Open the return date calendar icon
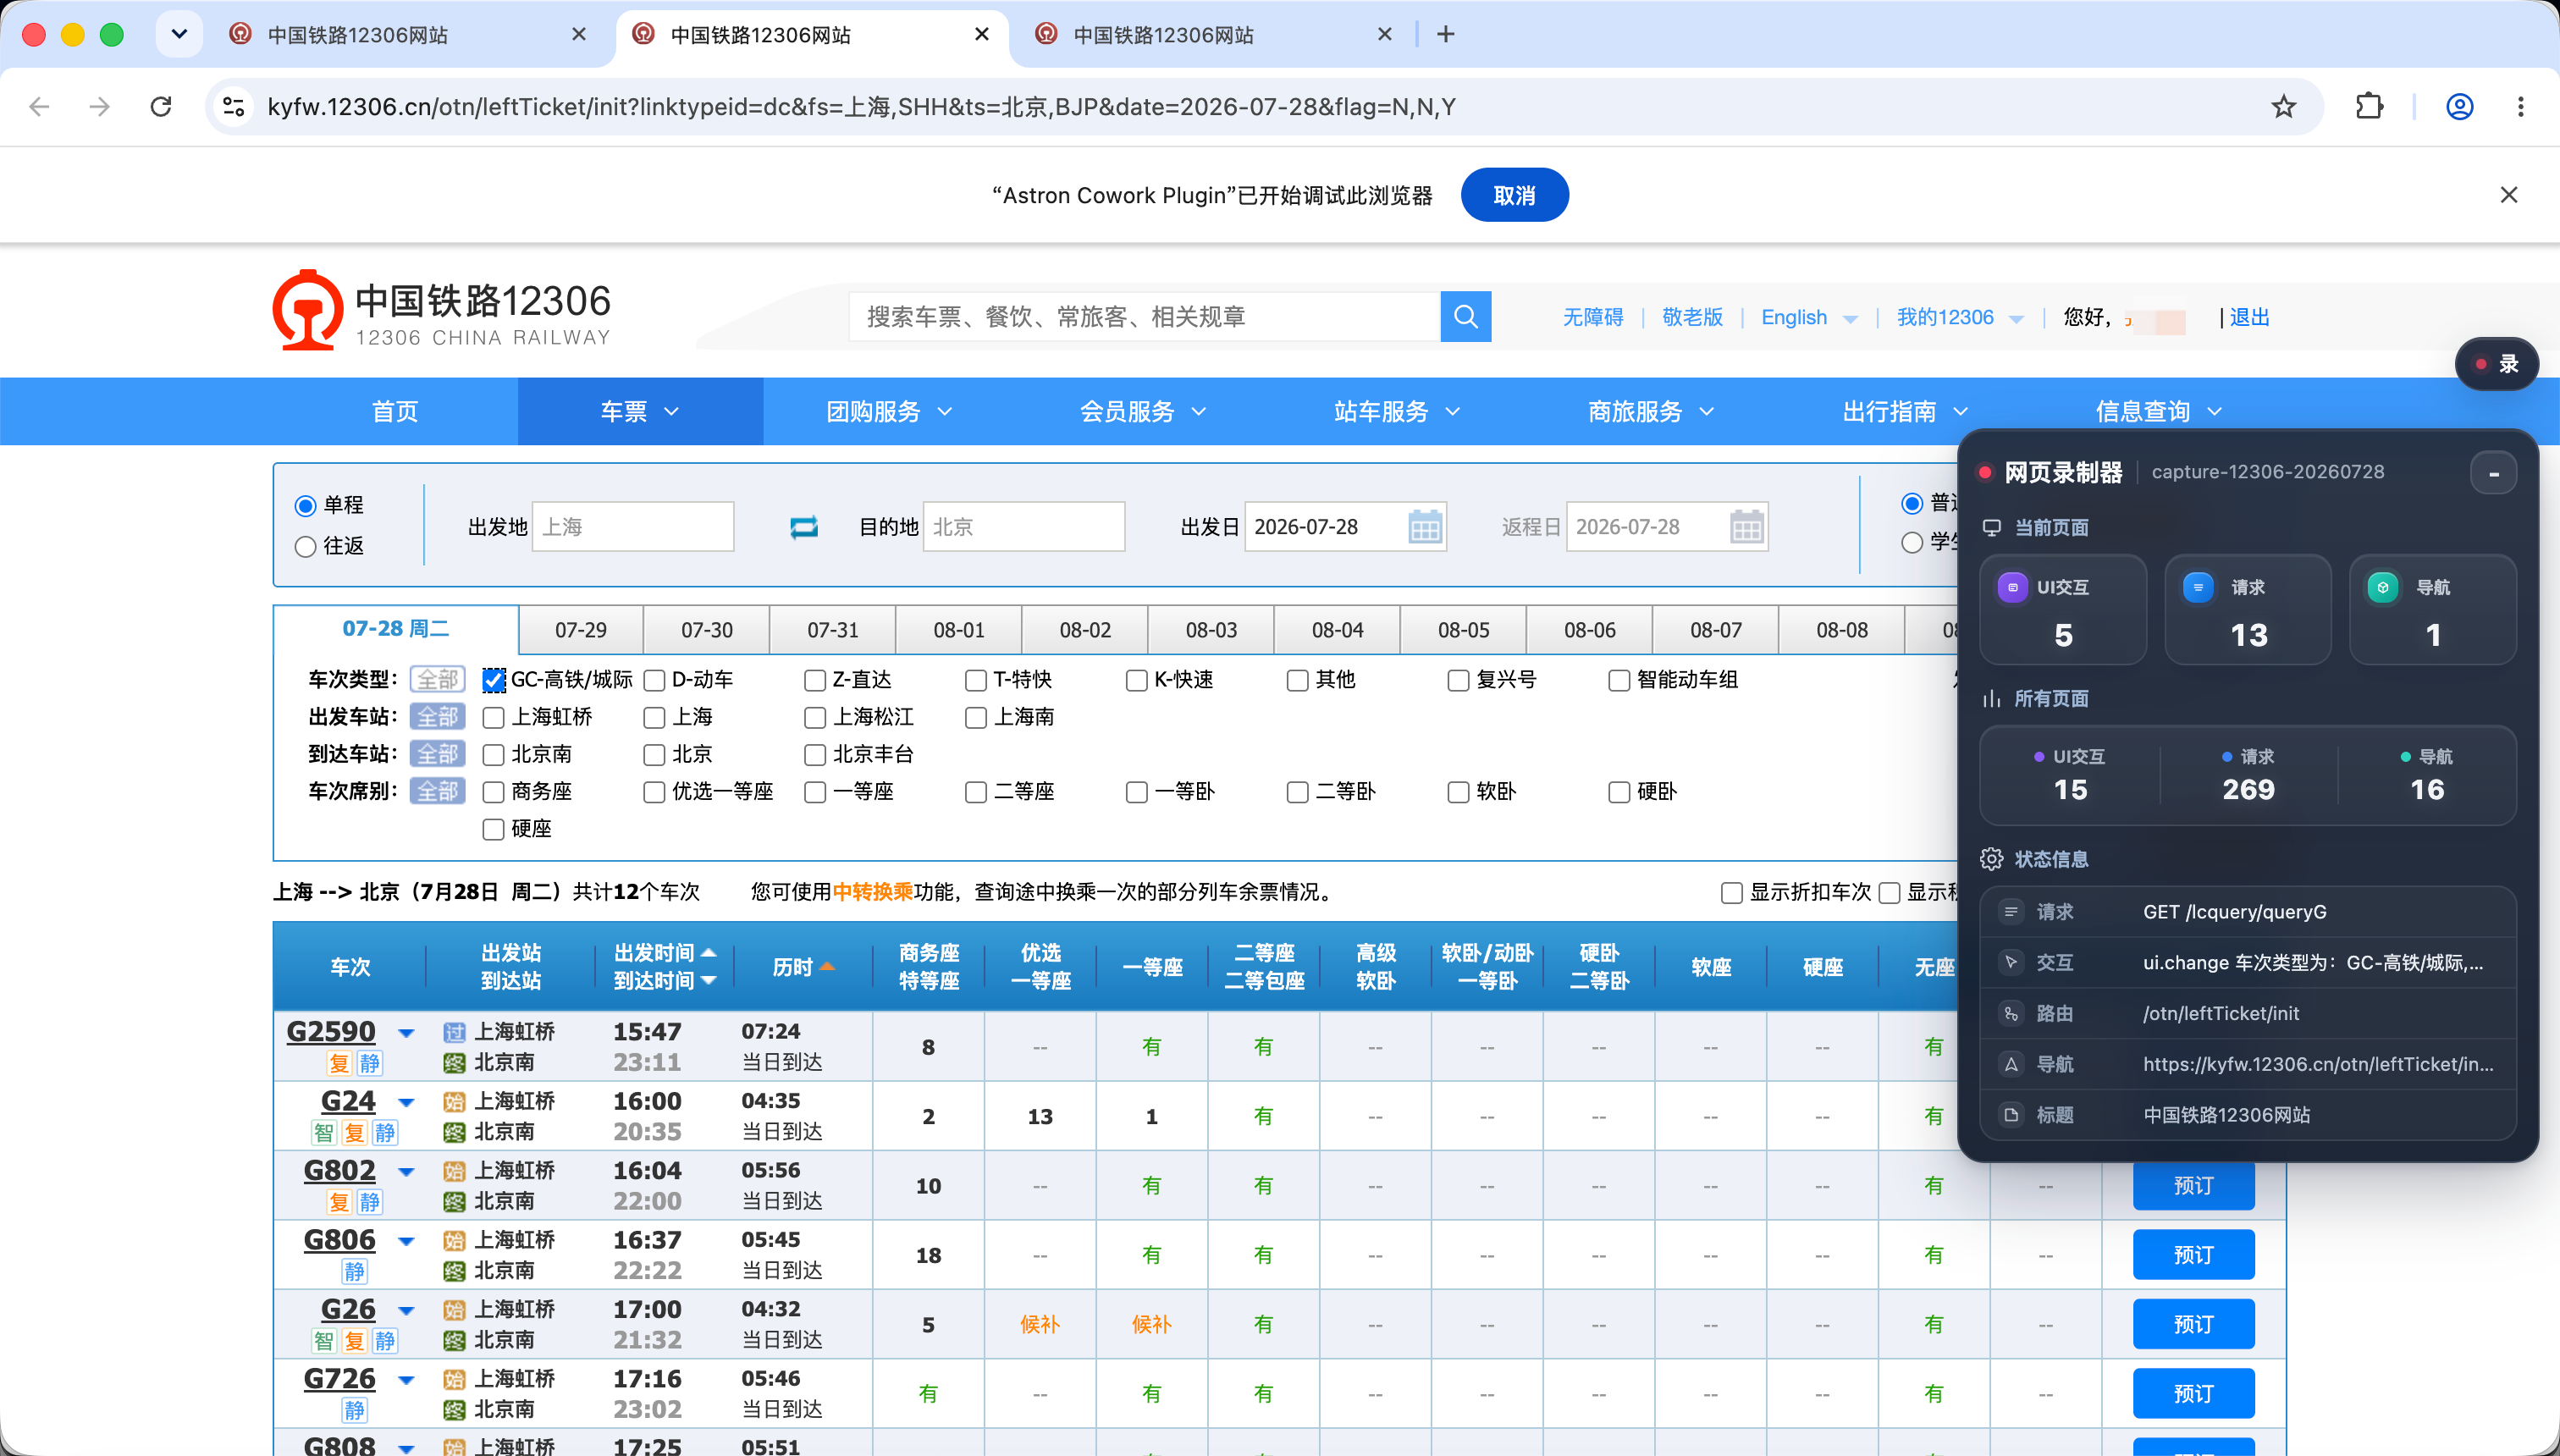The height and width of the screenshot is (1456, 2560). (1746, 527)
